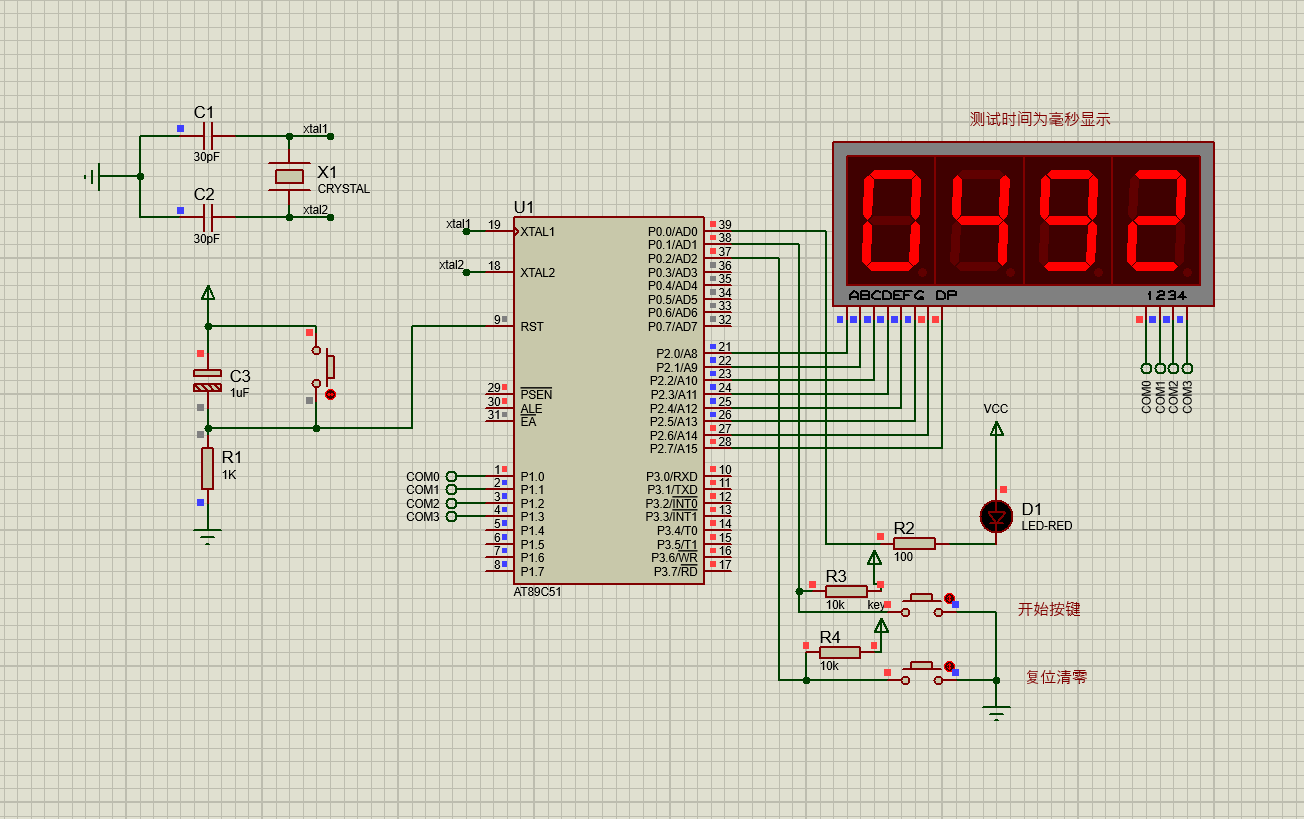1304x819 pixels.
Task: Click the ALE pin label
Action: 531,409
